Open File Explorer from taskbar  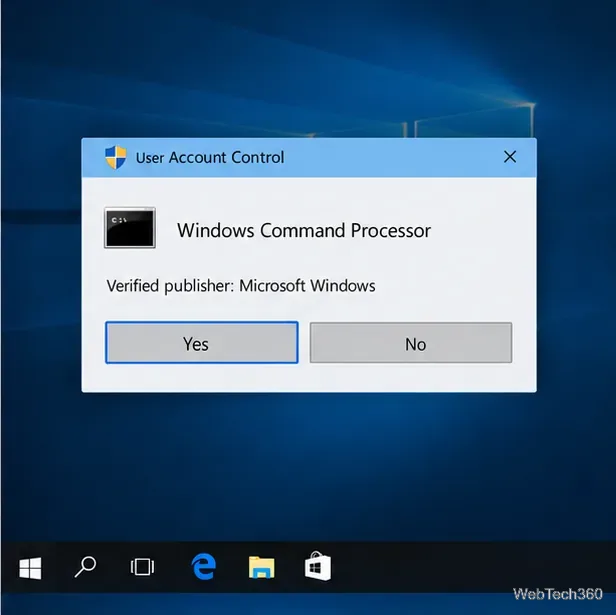coord(262,567)
